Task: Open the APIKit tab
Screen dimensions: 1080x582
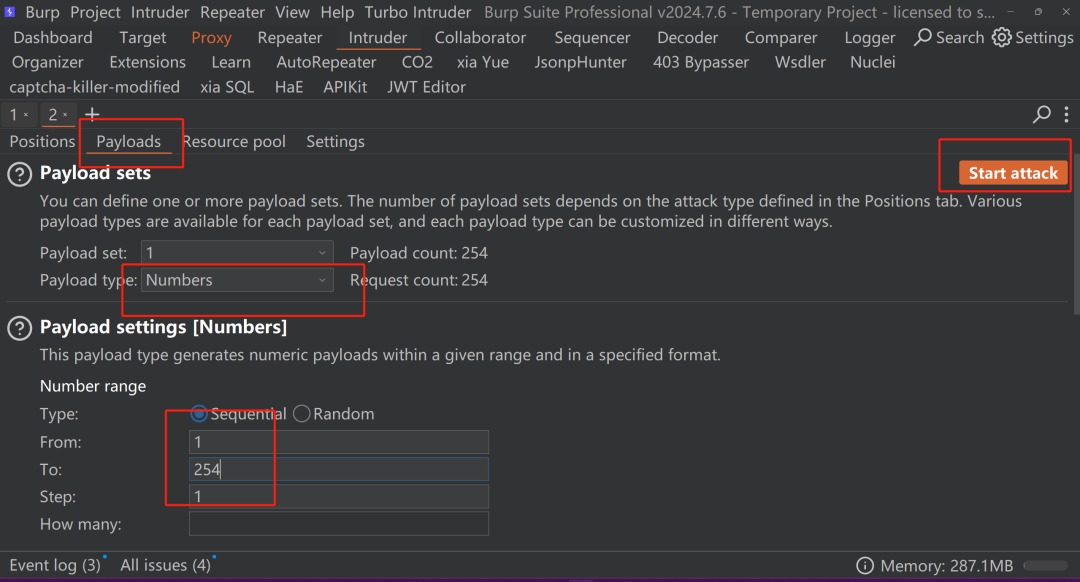Action: (x=344, y=87)
